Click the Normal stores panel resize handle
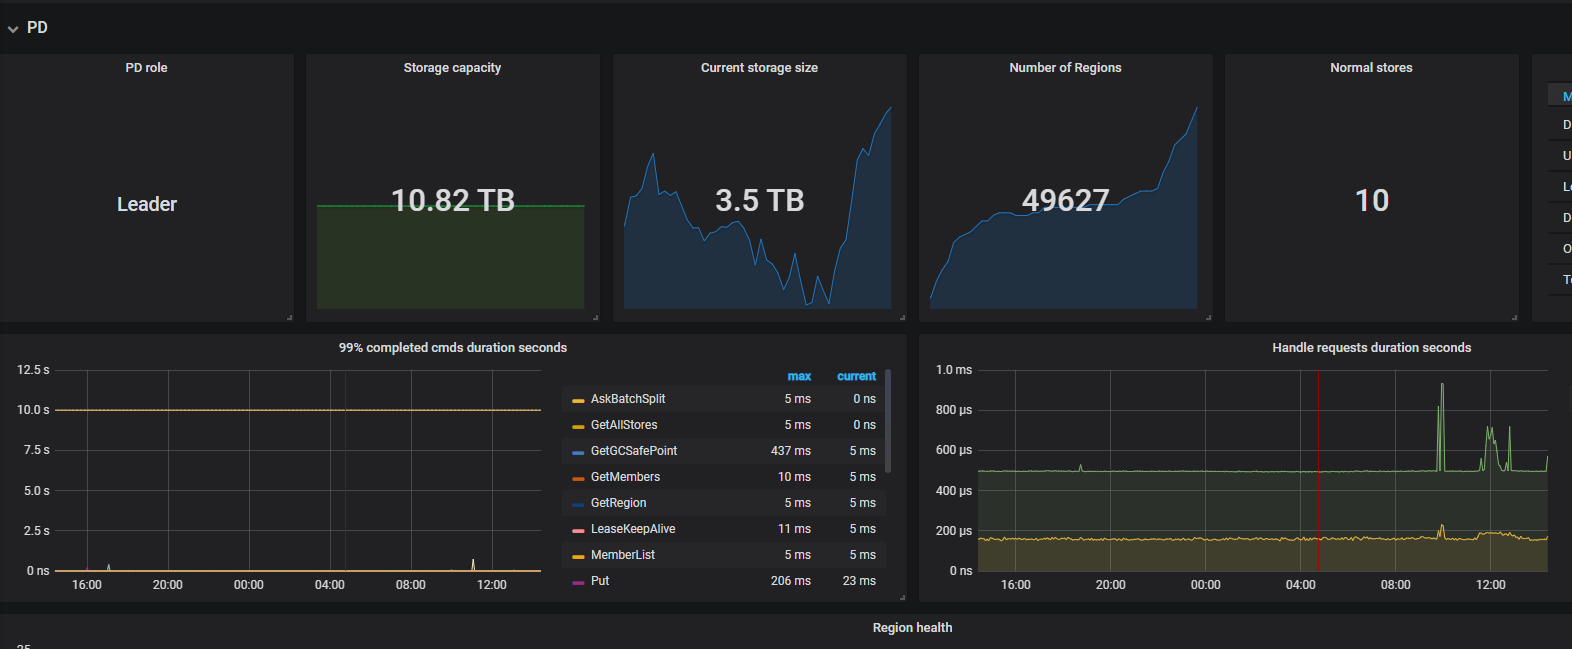Viewport: 1572px width, 649px height. pos(1514,317)
